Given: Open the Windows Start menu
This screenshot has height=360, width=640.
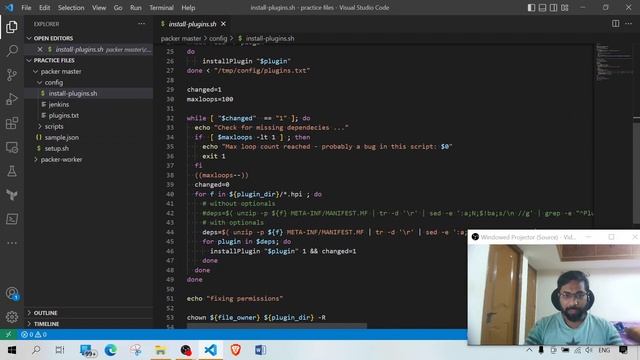Looking at the screenshot, I should [11, 350].
